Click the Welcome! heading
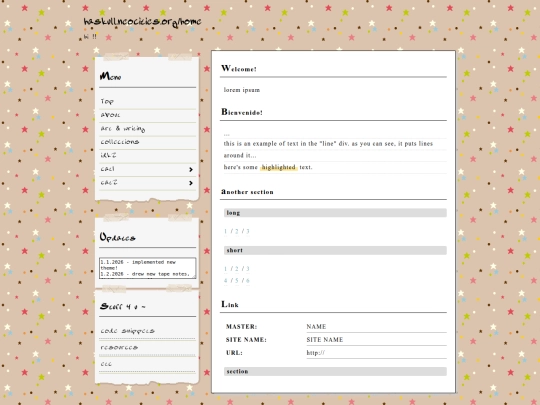 239,69
